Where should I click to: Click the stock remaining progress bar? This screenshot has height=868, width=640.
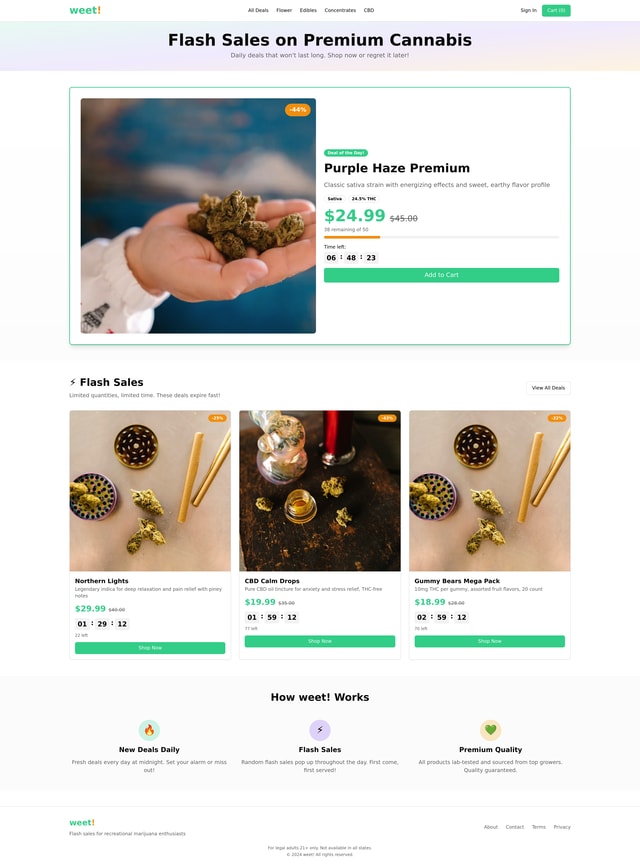point(441,237)
